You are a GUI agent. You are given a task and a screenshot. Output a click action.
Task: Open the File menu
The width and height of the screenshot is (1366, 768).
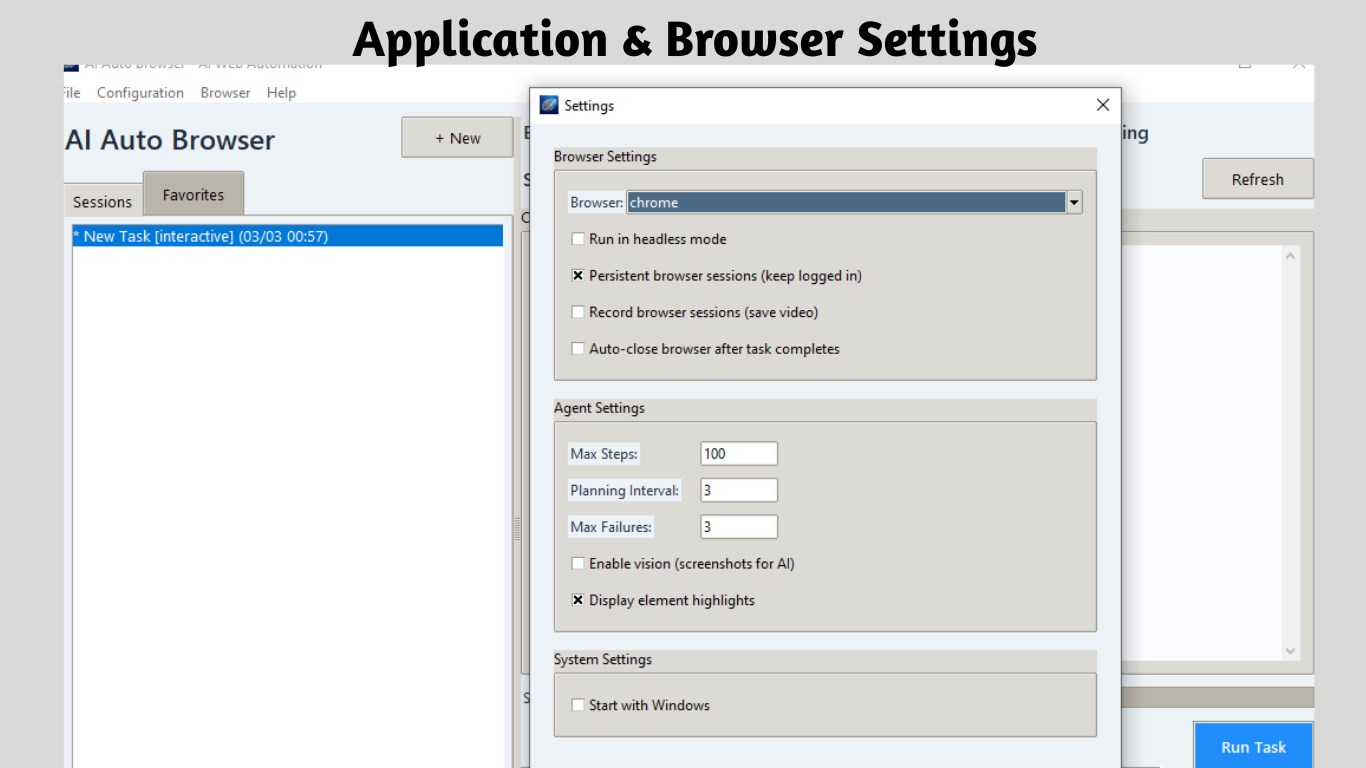click(71, 93)
